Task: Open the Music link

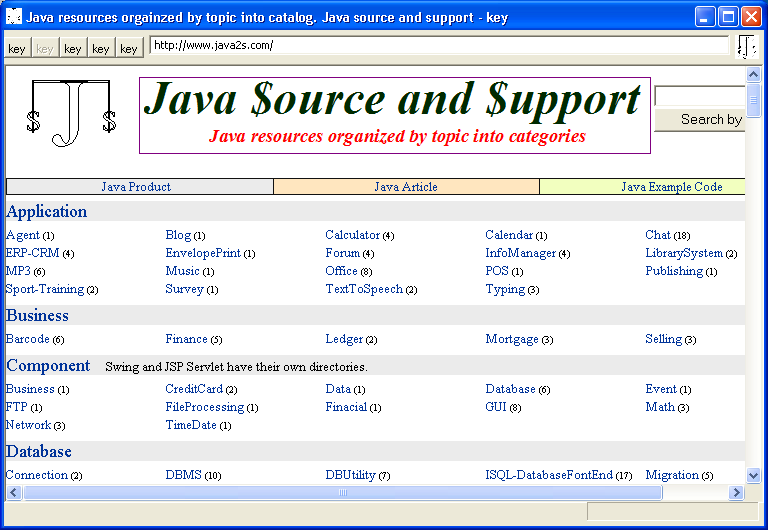Action: coord(182,271)
